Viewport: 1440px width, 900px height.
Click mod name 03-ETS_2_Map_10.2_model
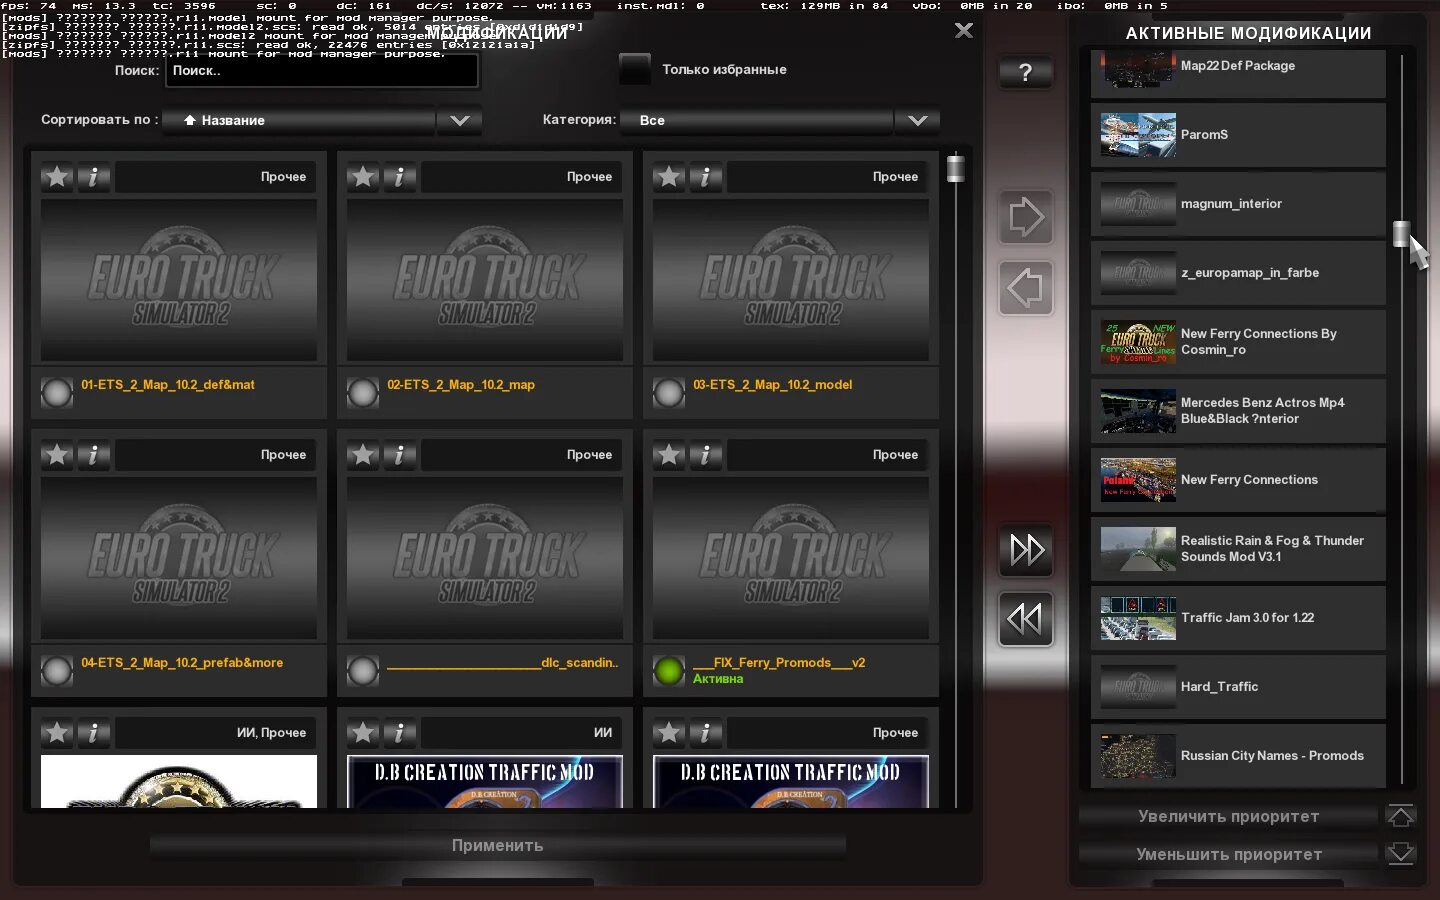(x=773, y=385)
